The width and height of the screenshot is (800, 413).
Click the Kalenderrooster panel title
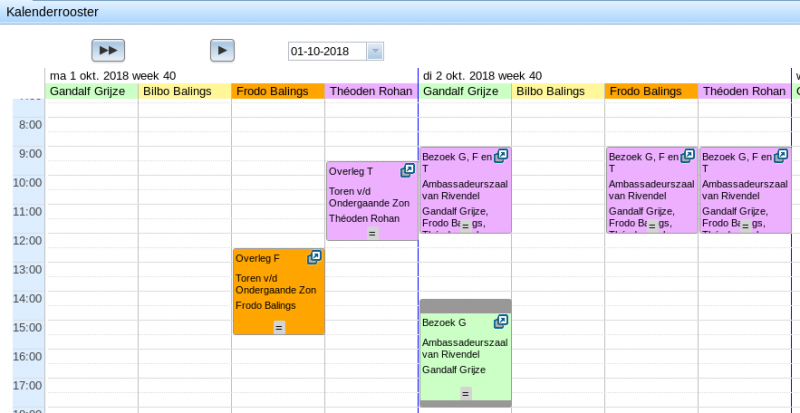[x=53, y=11]
